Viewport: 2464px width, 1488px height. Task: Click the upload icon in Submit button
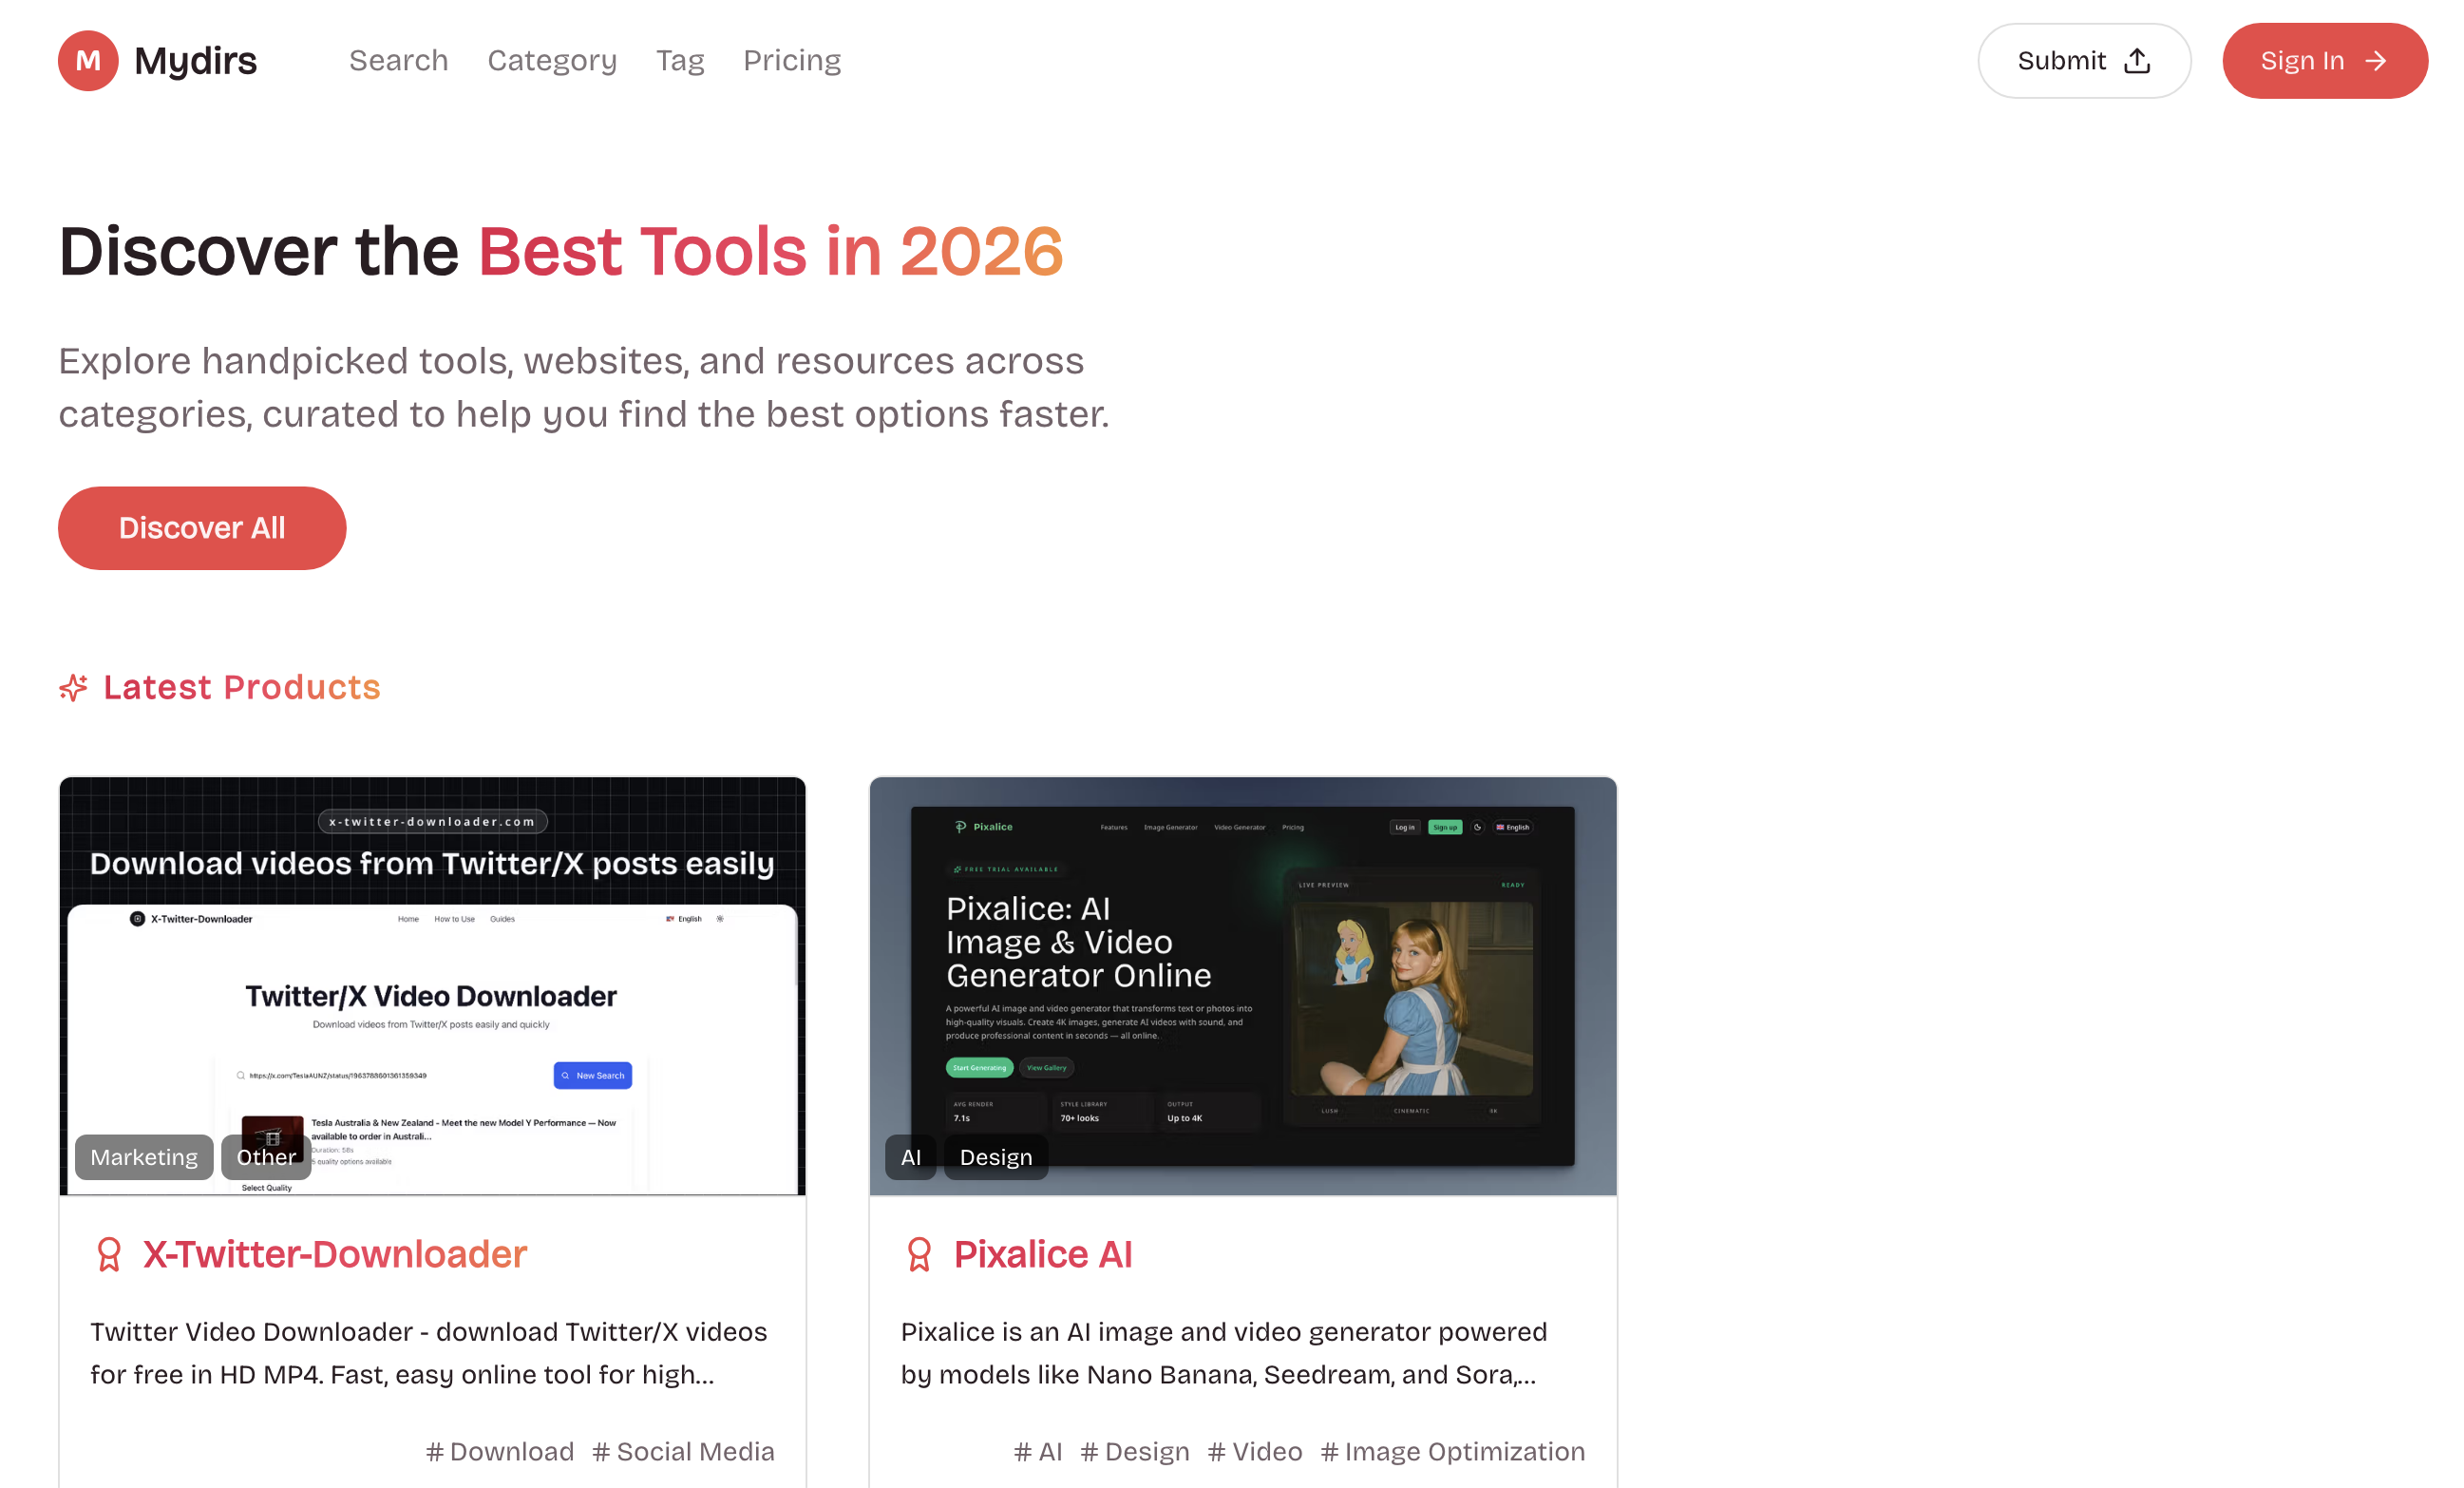click(2137, 61)
